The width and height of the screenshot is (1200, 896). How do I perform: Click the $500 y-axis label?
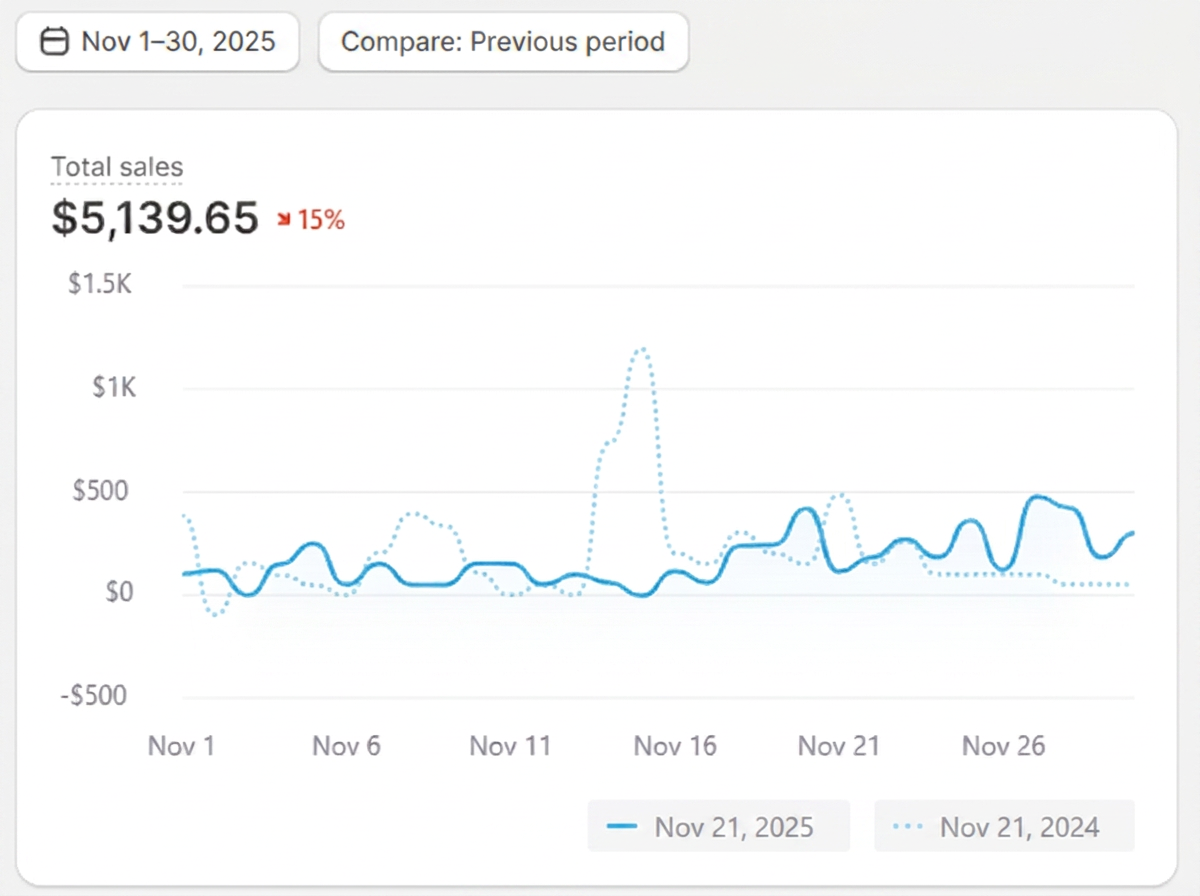pyautogui.click(x=102, y=491)
